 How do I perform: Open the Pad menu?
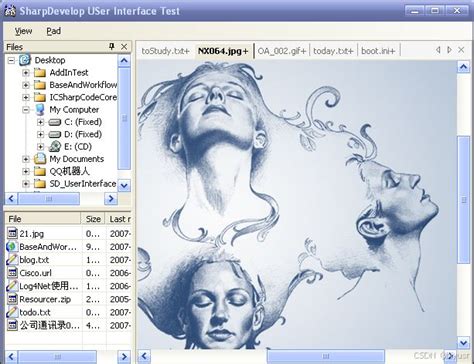53,31
